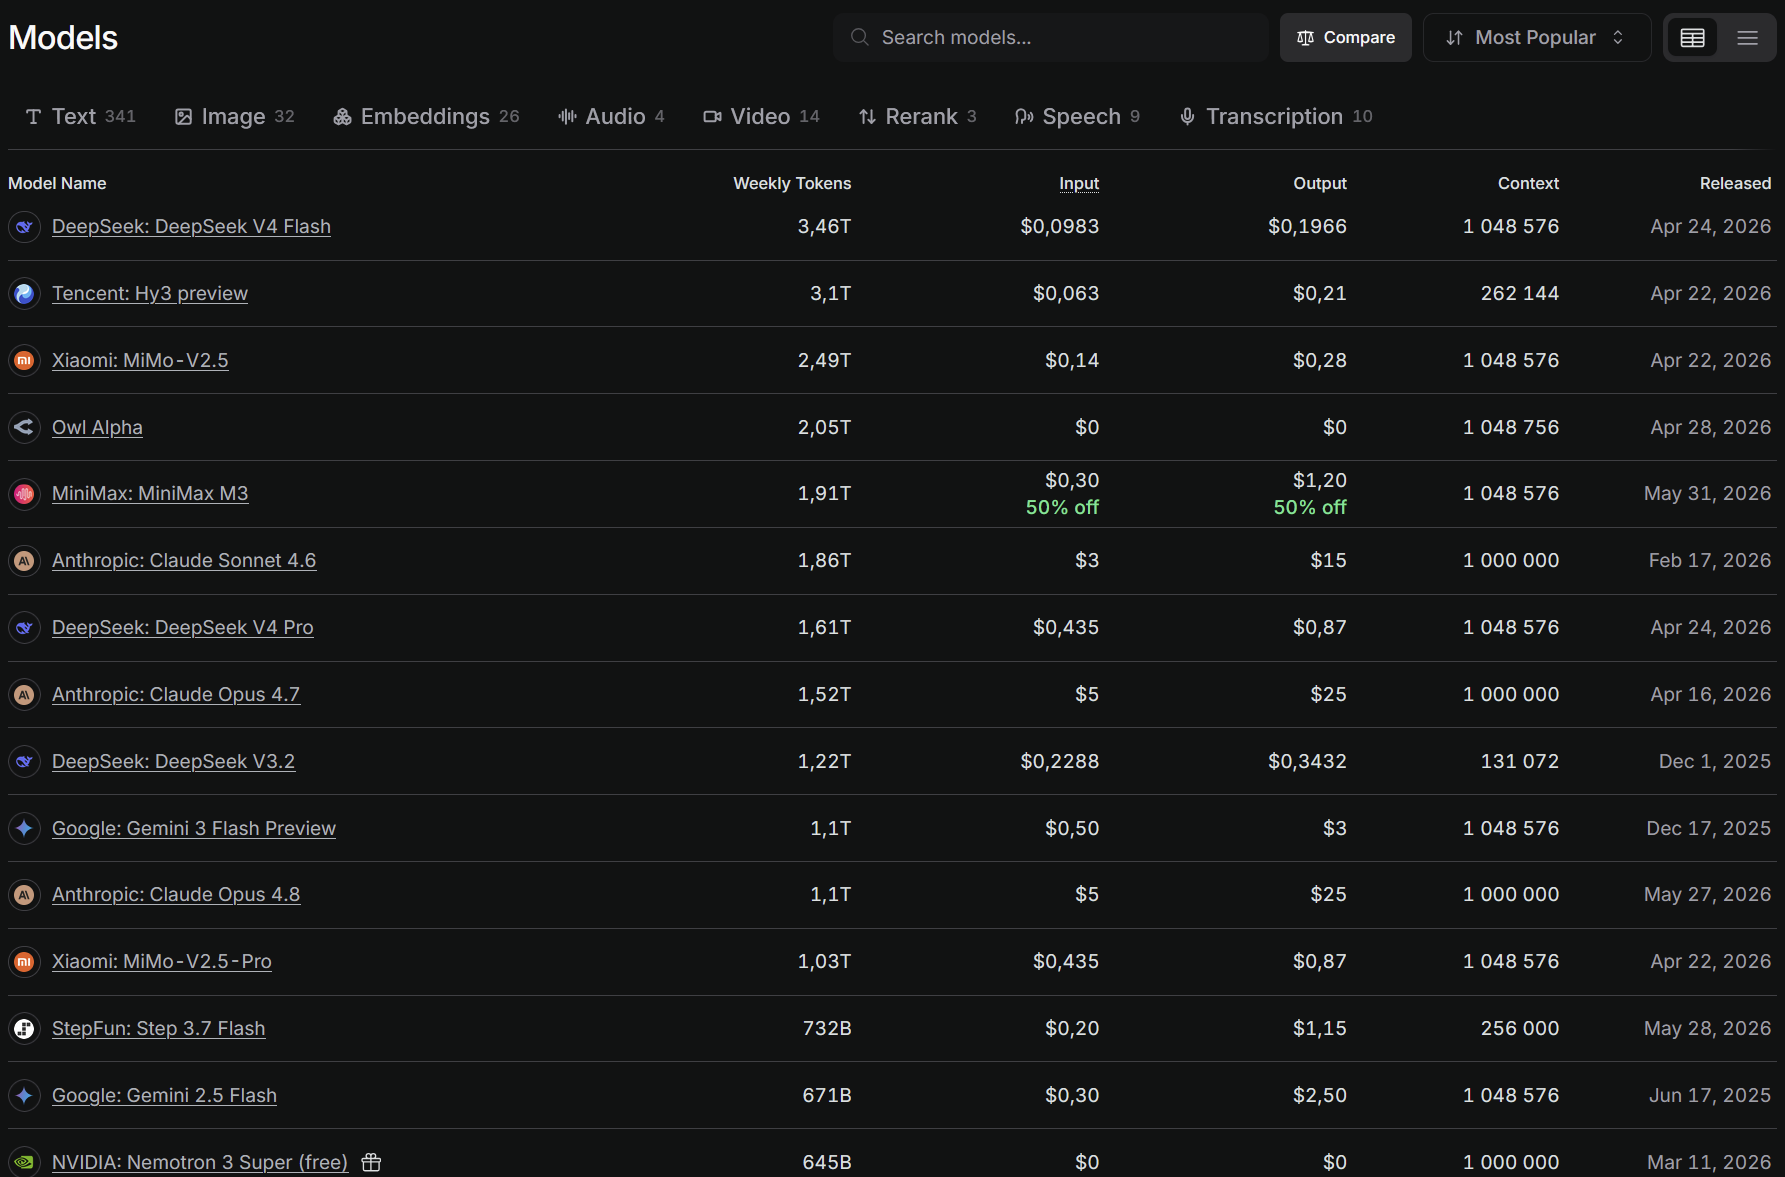
Task: Open DeepSeek: DeepSeek V4 Pro link
Action: pos(183,628)
